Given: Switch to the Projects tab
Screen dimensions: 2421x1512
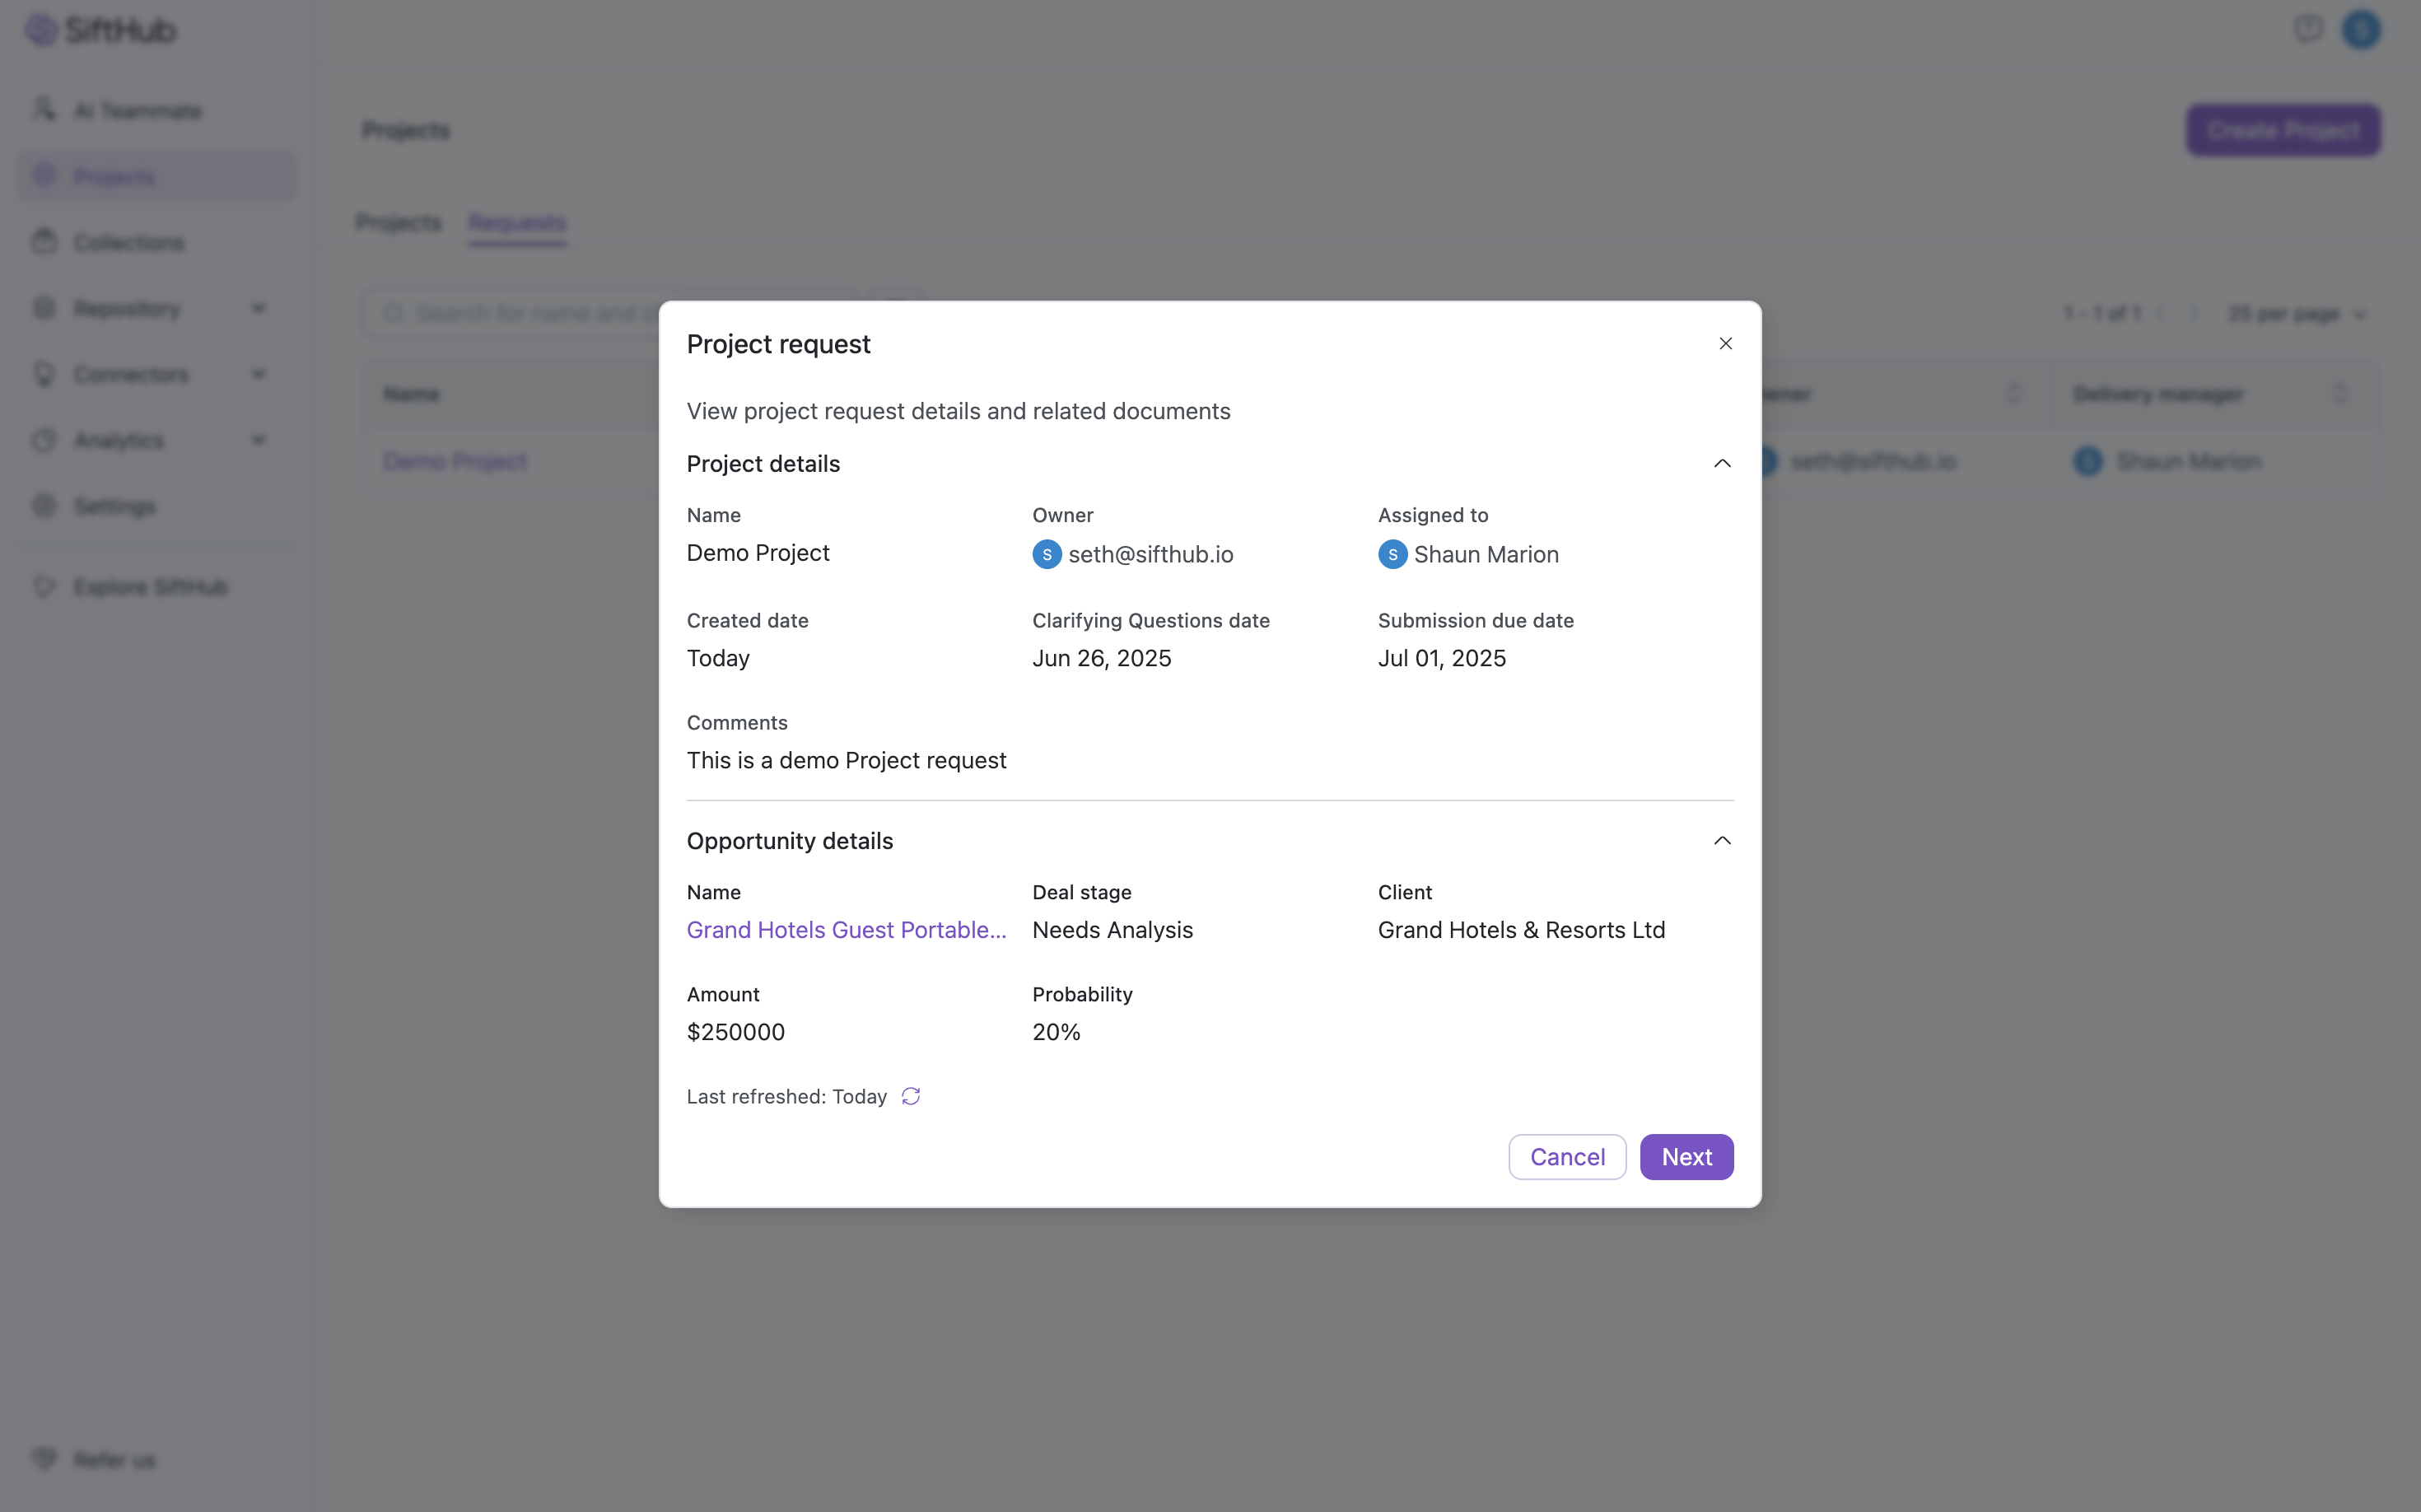Looking at the screenshot, I should pyautogui.click(x=398, y=222).
